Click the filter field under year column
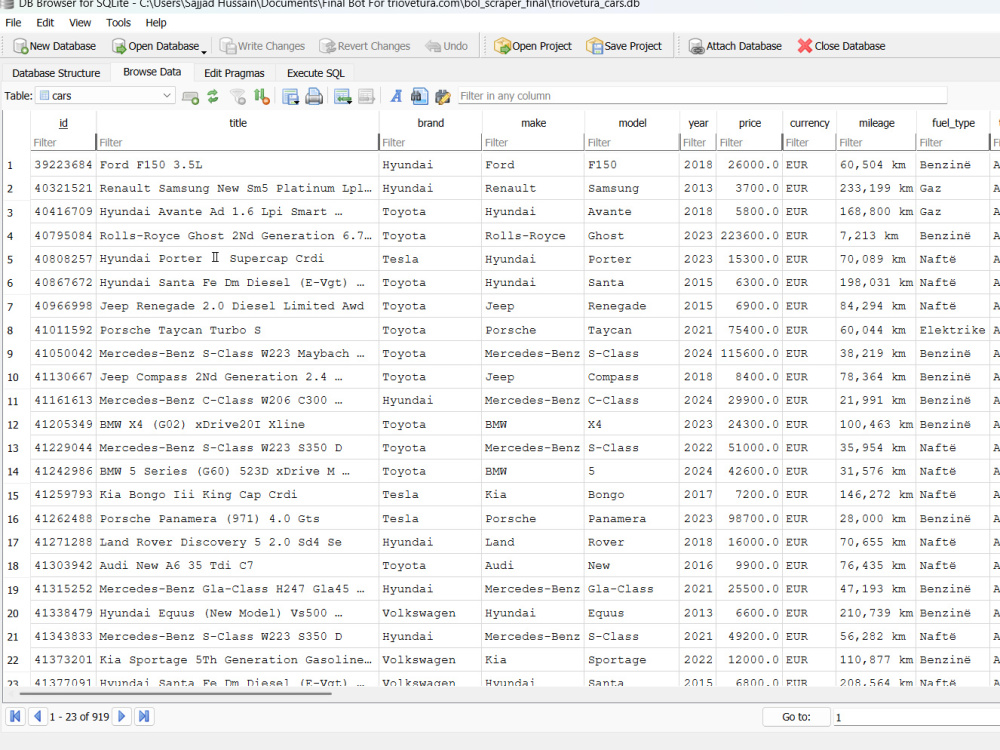The width and height of the screenshot is (1000, 750). coord(698,142)
